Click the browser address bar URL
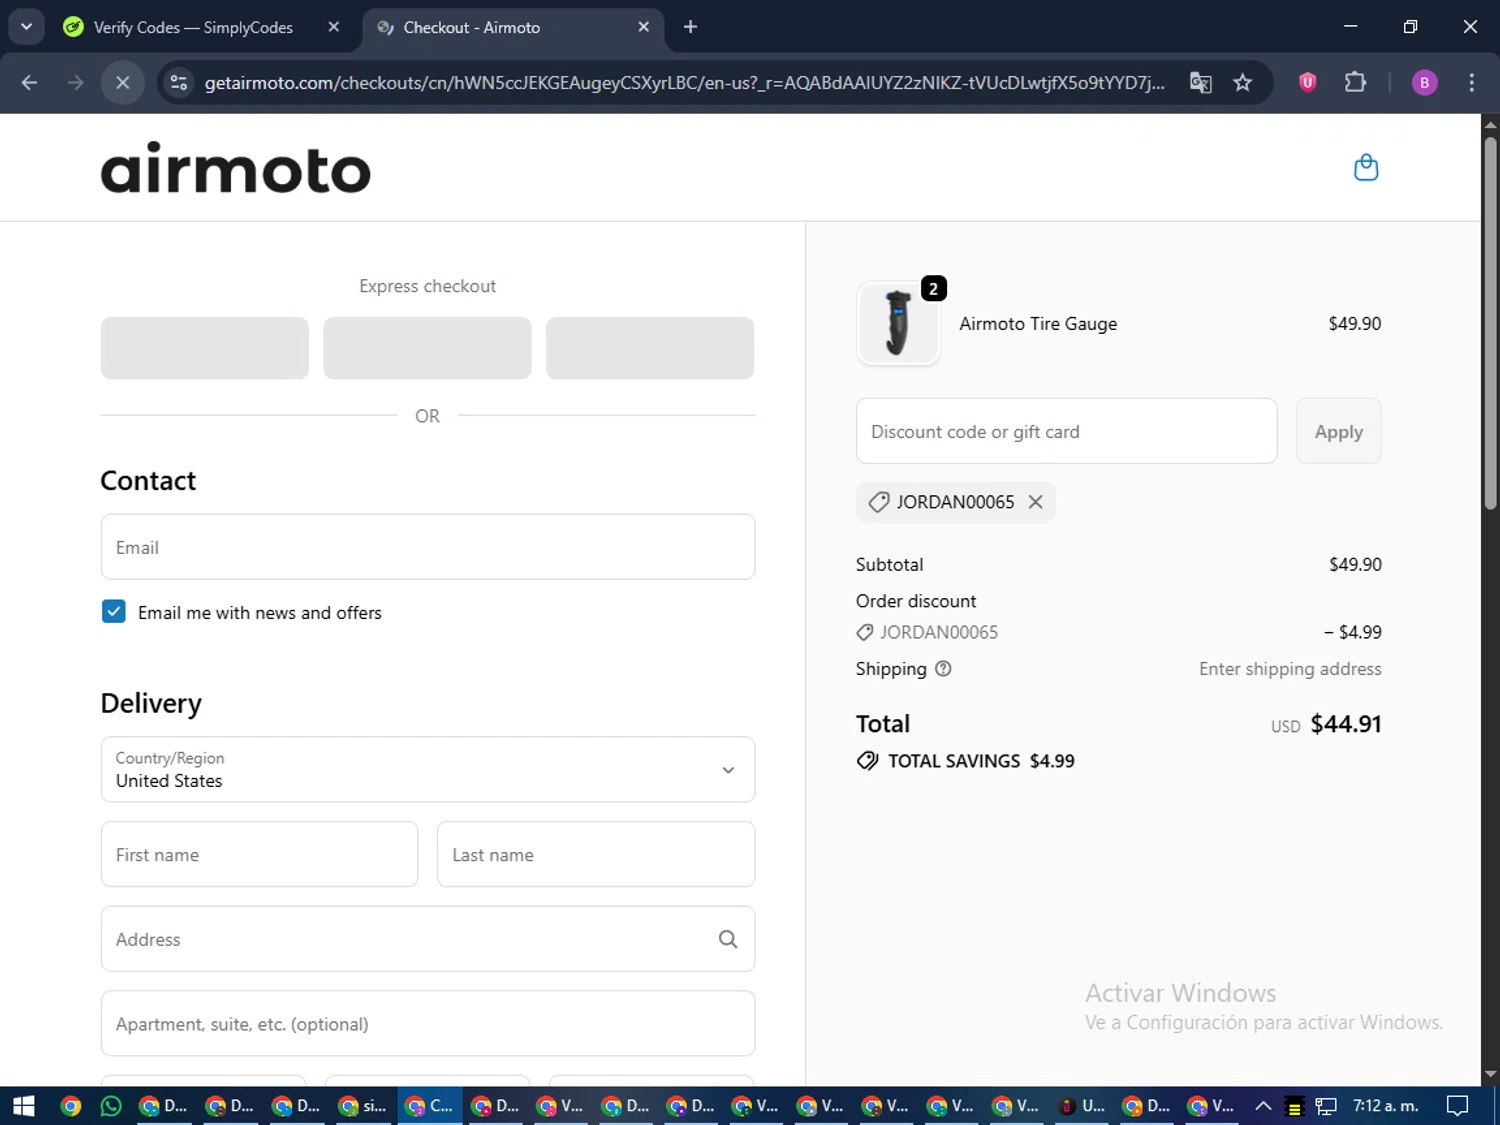 tap(684, 83)
